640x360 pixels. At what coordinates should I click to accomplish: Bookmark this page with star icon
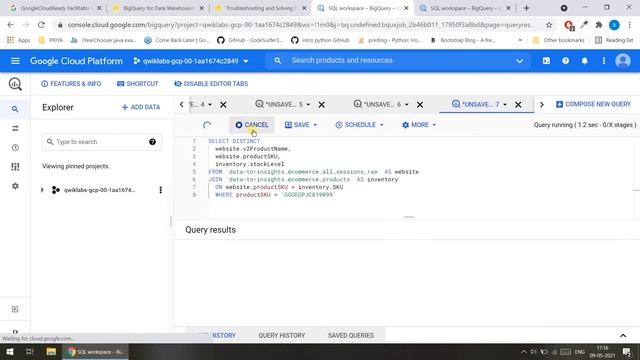coord(549,25)
